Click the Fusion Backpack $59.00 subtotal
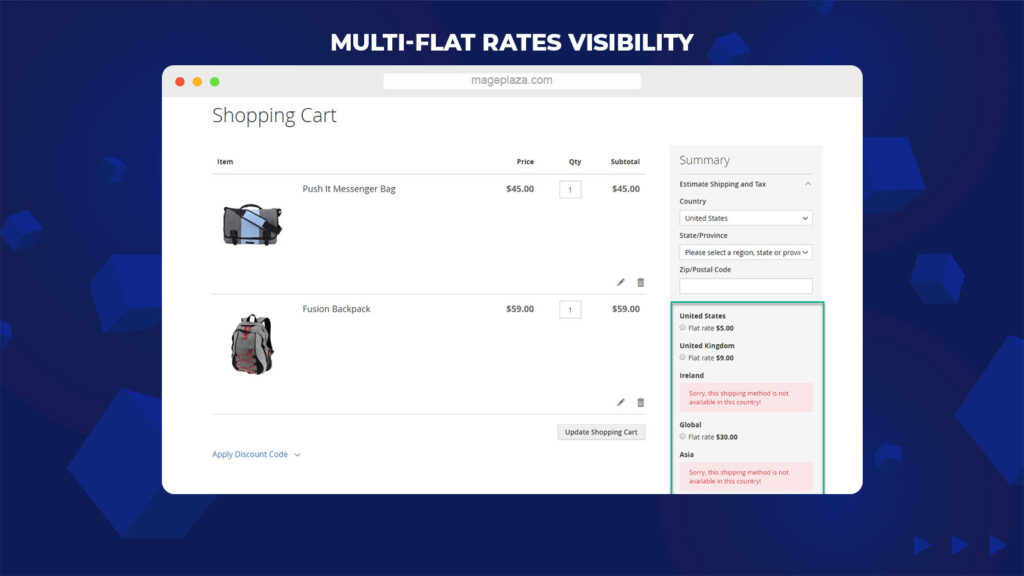 coord(626,309)
